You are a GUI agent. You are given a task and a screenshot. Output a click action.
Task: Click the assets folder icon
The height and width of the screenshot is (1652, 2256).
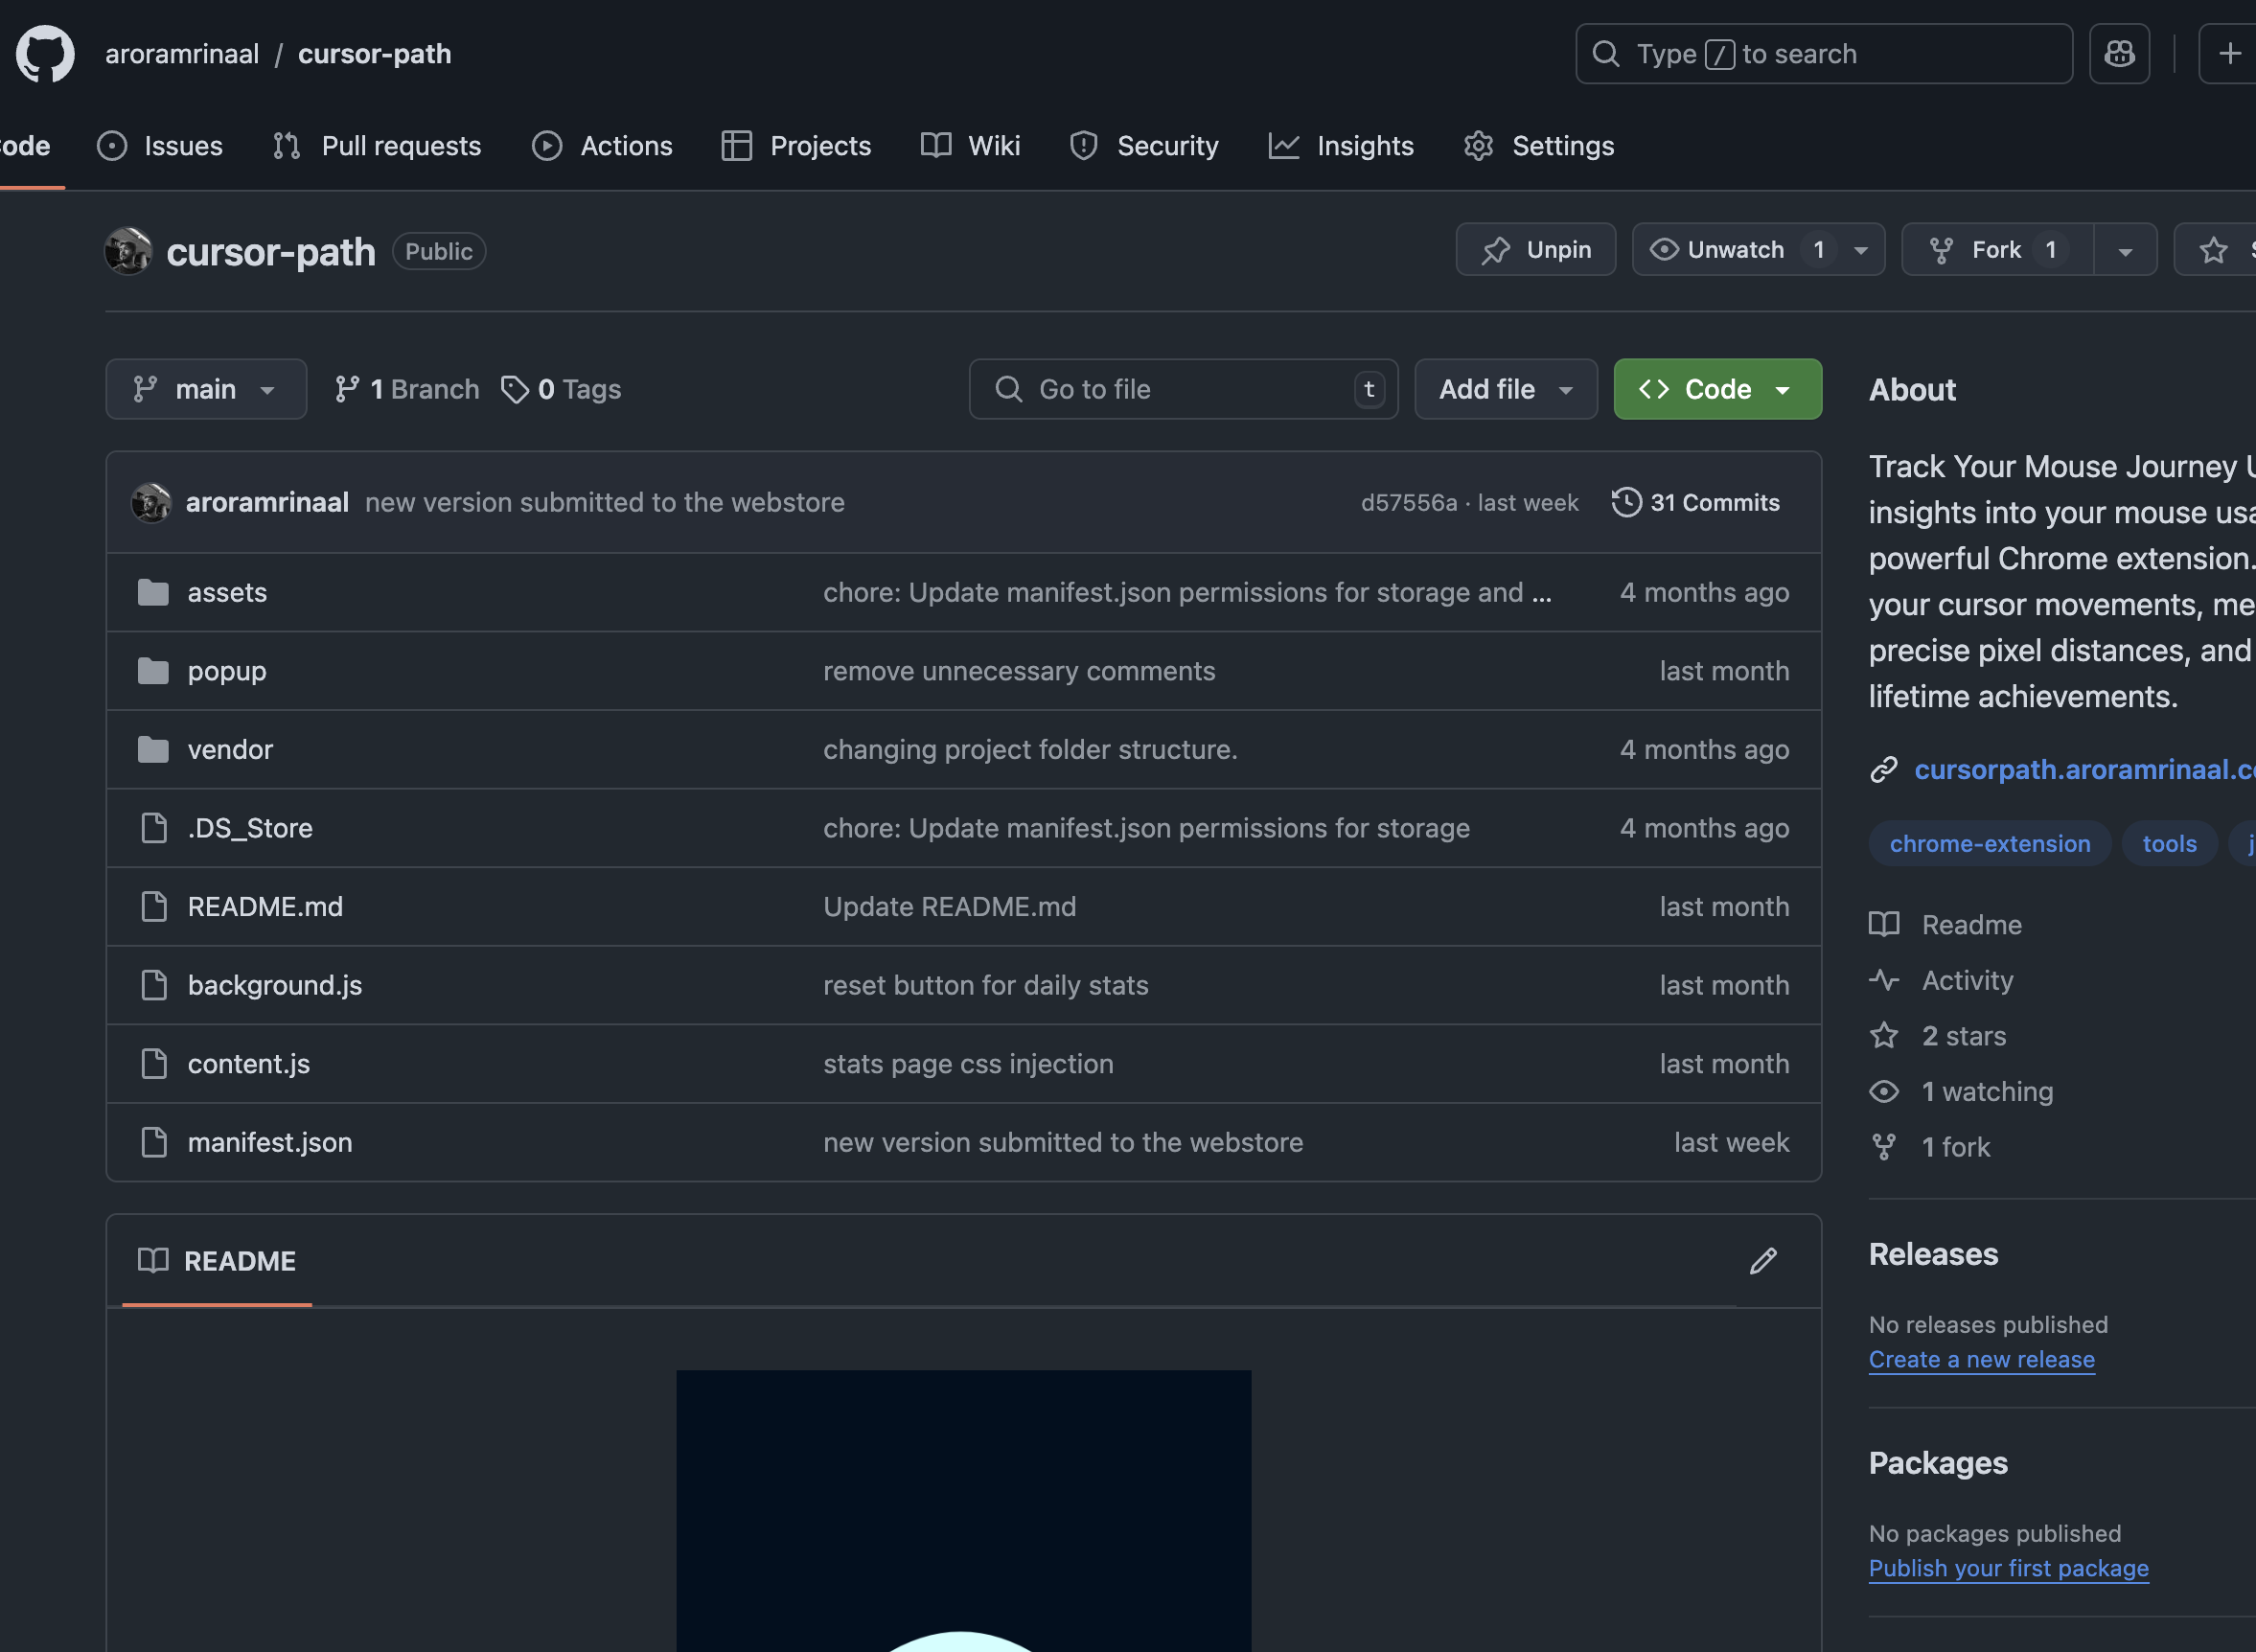point(153,593)
